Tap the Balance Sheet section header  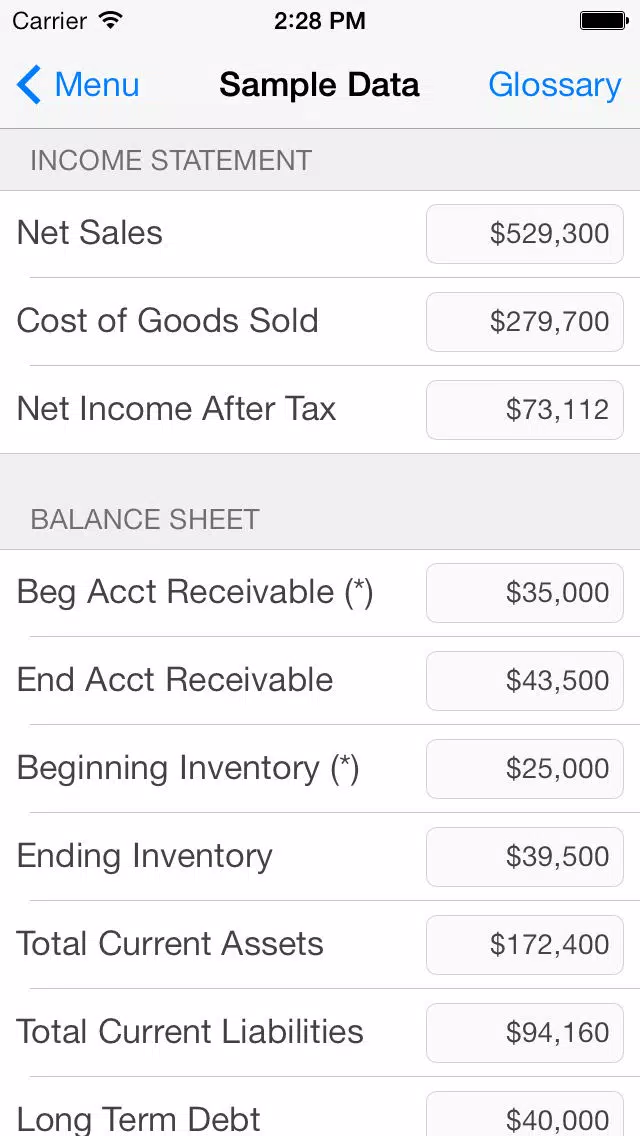tap(320, 519)
